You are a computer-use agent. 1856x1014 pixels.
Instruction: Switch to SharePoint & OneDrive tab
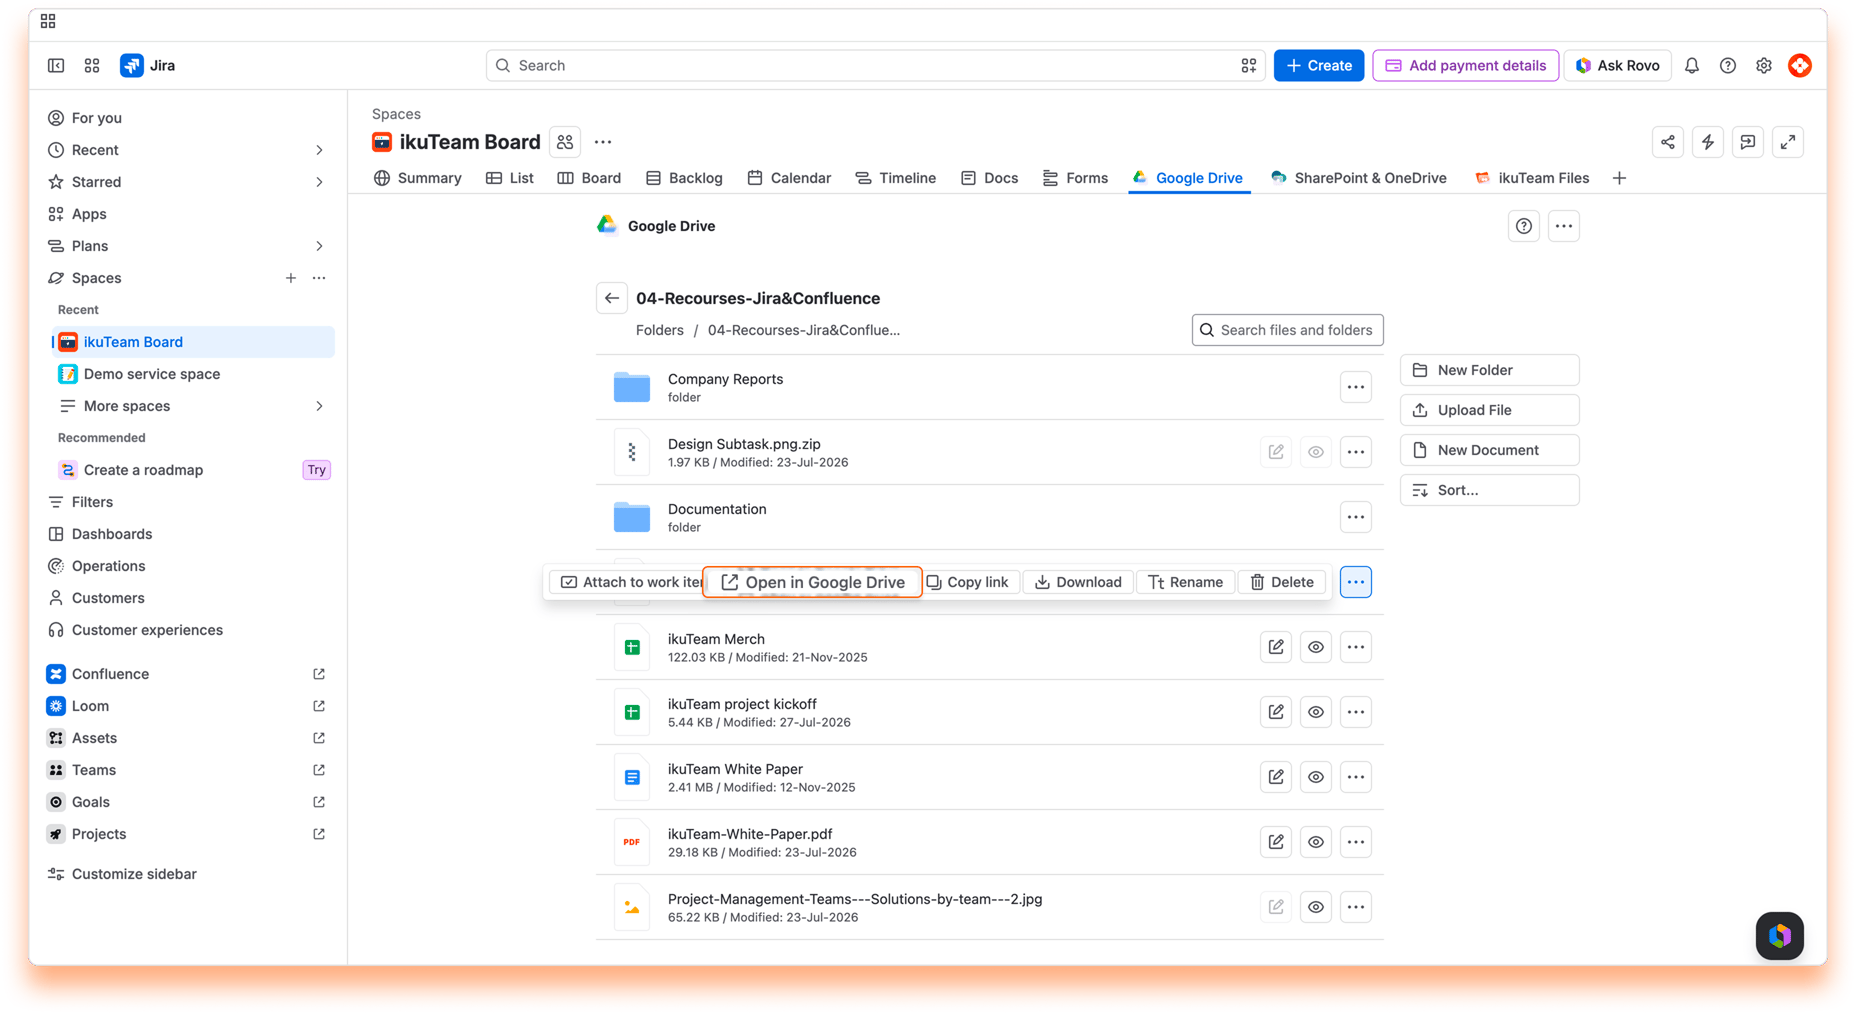pyautogui.click(x=1358, y=178)
